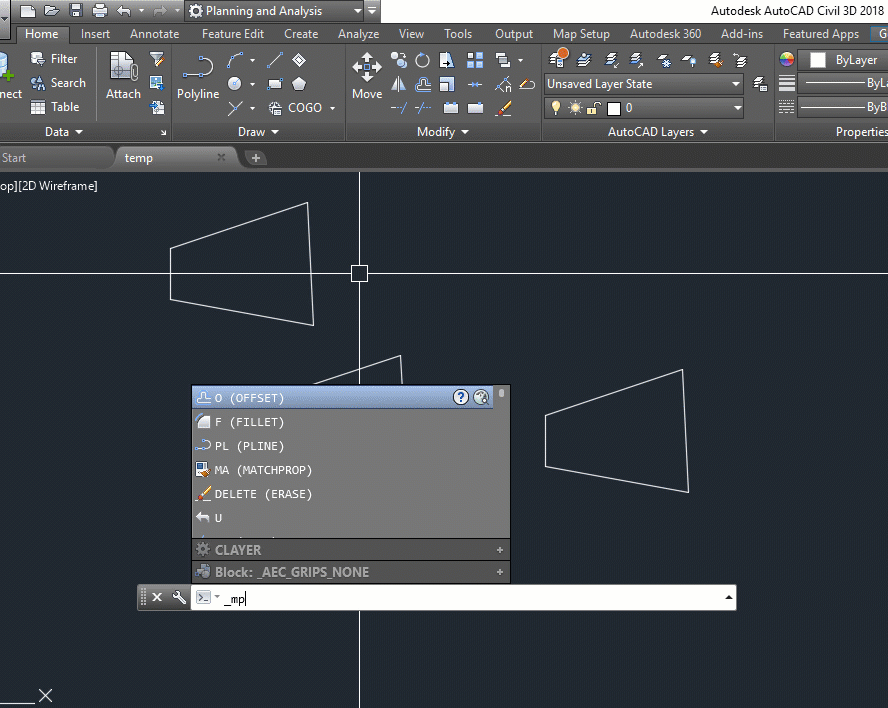
Task: Select the Line draw tool icon
Action: pos(275,60)
